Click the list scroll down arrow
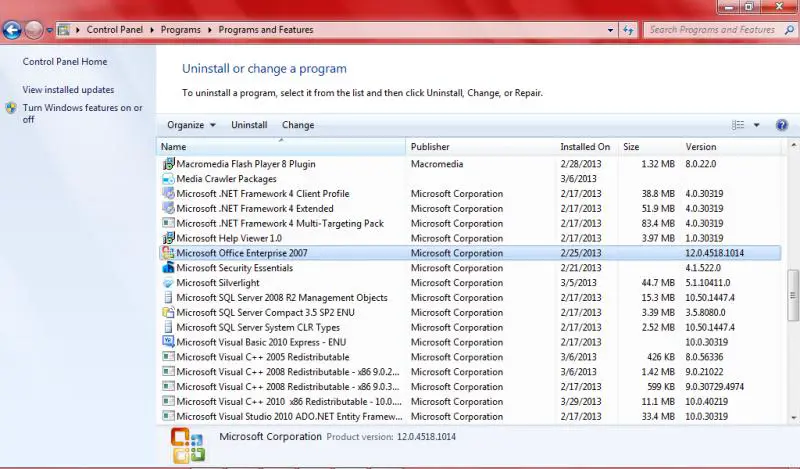This screenshot has height=469, width=800. point(793,417)
